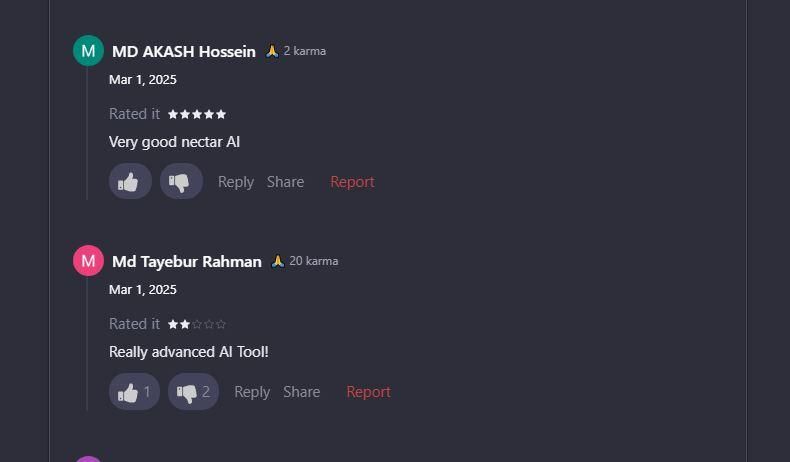The width and height of the screenshot is (790, 462).
Task: Click the five-star rating on Akash's review
Action: pyautogui.click(x=197, y=114)
